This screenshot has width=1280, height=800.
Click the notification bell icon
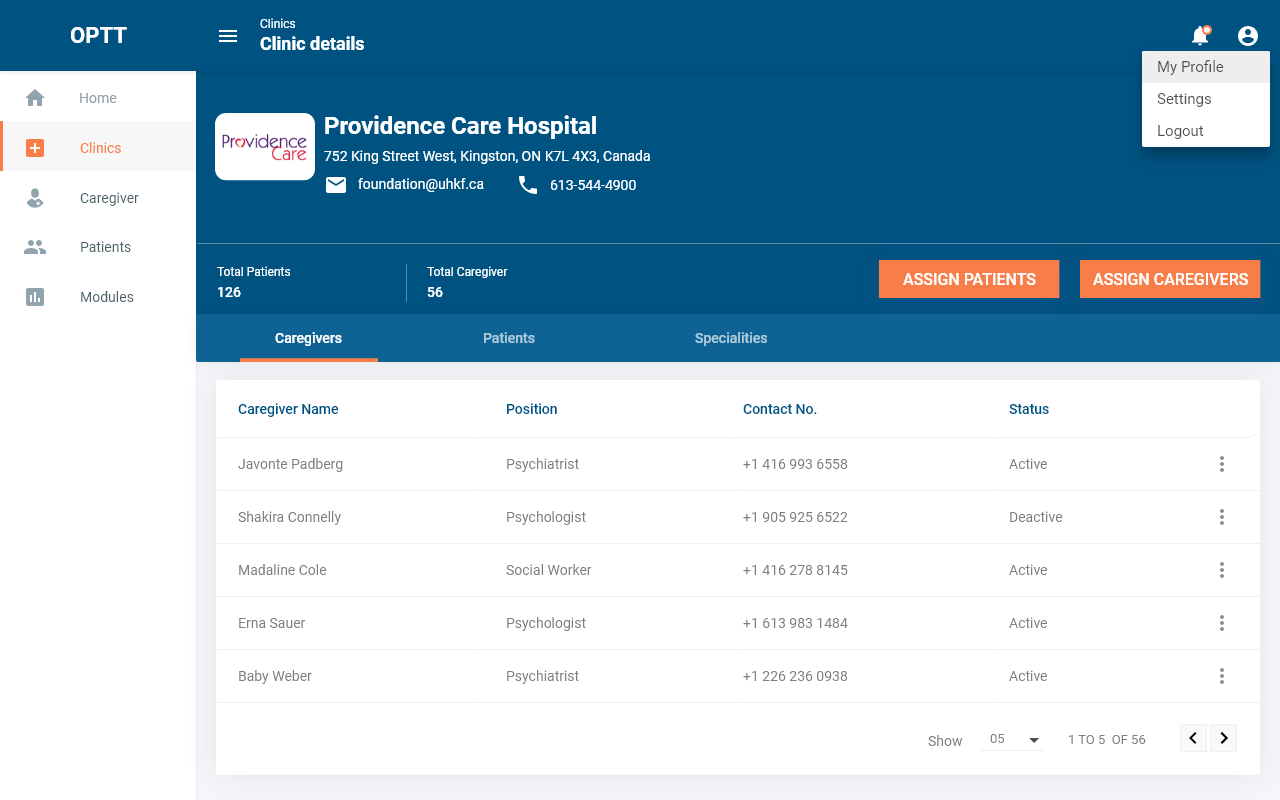(x=1200, y=36)
